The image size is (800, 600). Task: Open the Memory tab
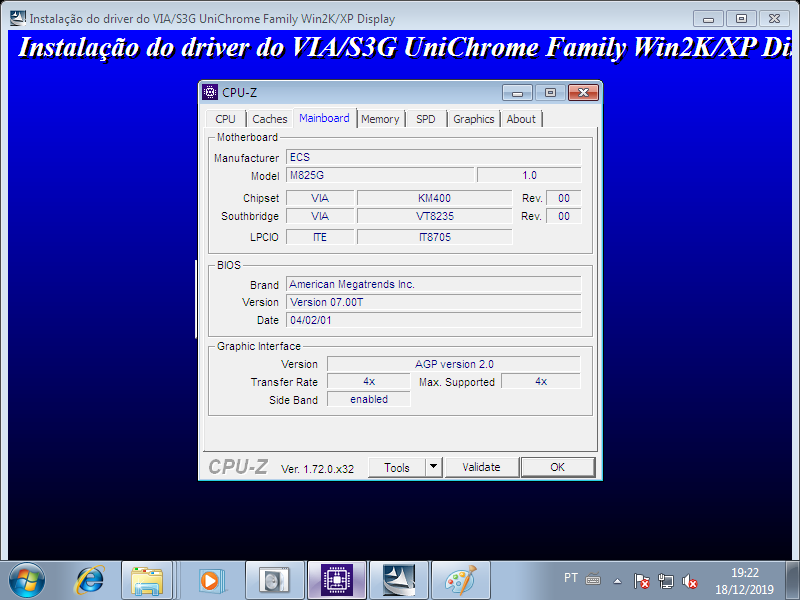(380, 119)
